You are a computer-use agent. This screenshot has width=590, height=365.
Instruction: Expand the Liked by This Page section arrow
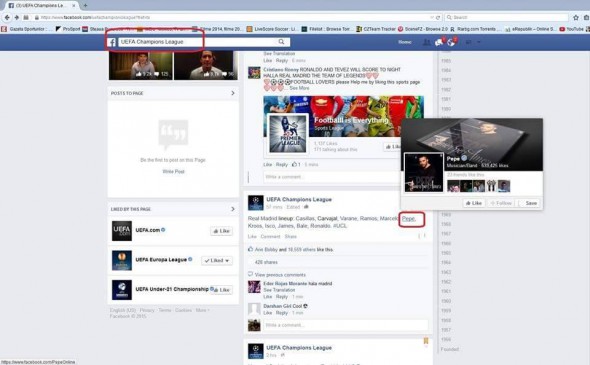[233, 209]
